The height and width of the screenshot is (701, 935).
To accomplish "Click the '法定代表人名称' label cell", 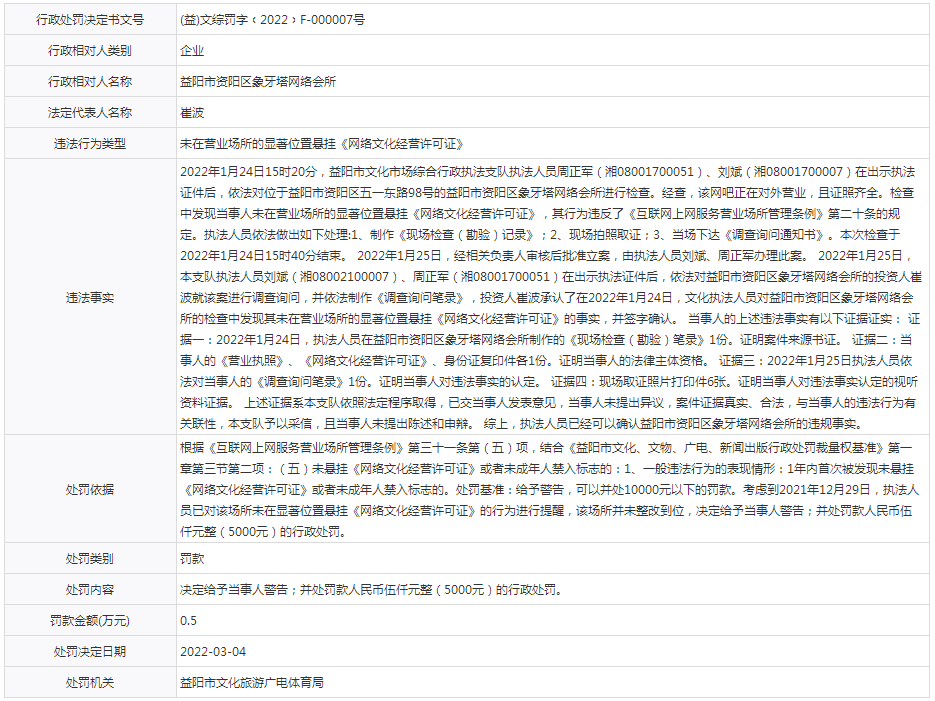I will 90,113.
